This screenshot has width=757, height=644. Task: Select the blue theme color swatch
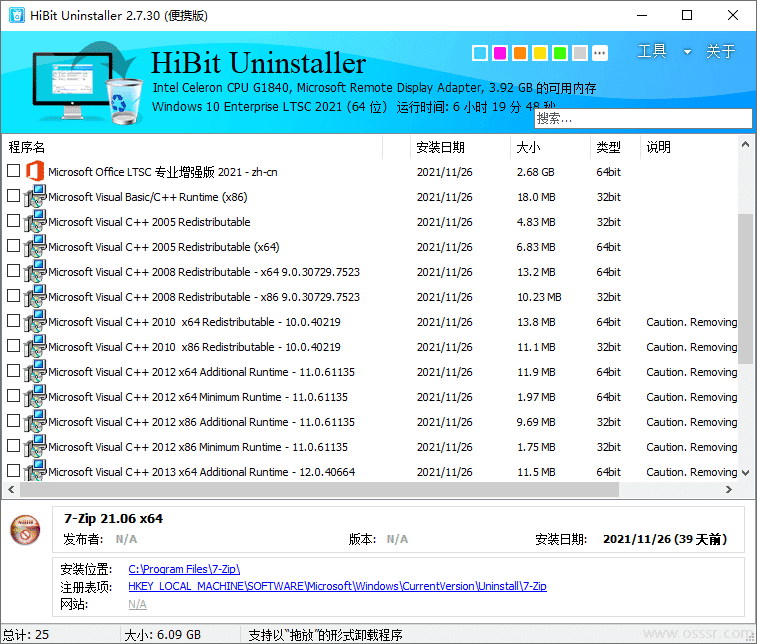click(480, 53)
